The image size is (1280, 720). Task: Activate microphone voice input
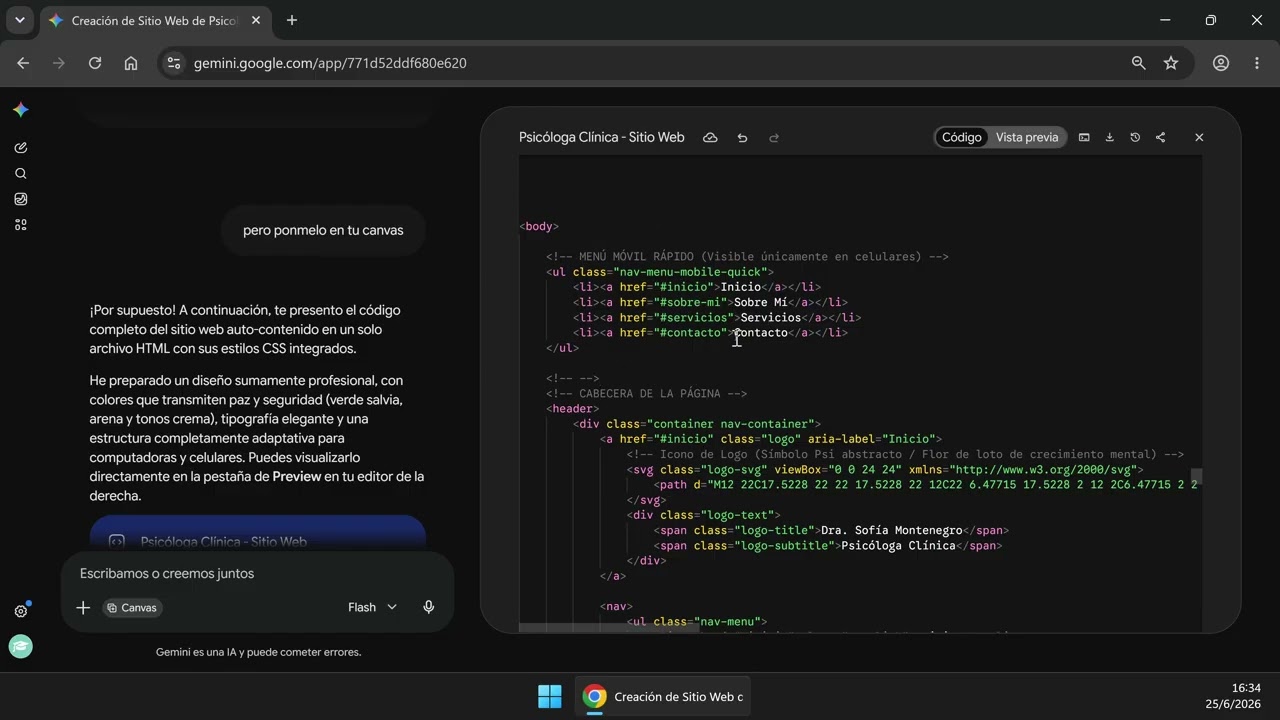pos(429,607)
